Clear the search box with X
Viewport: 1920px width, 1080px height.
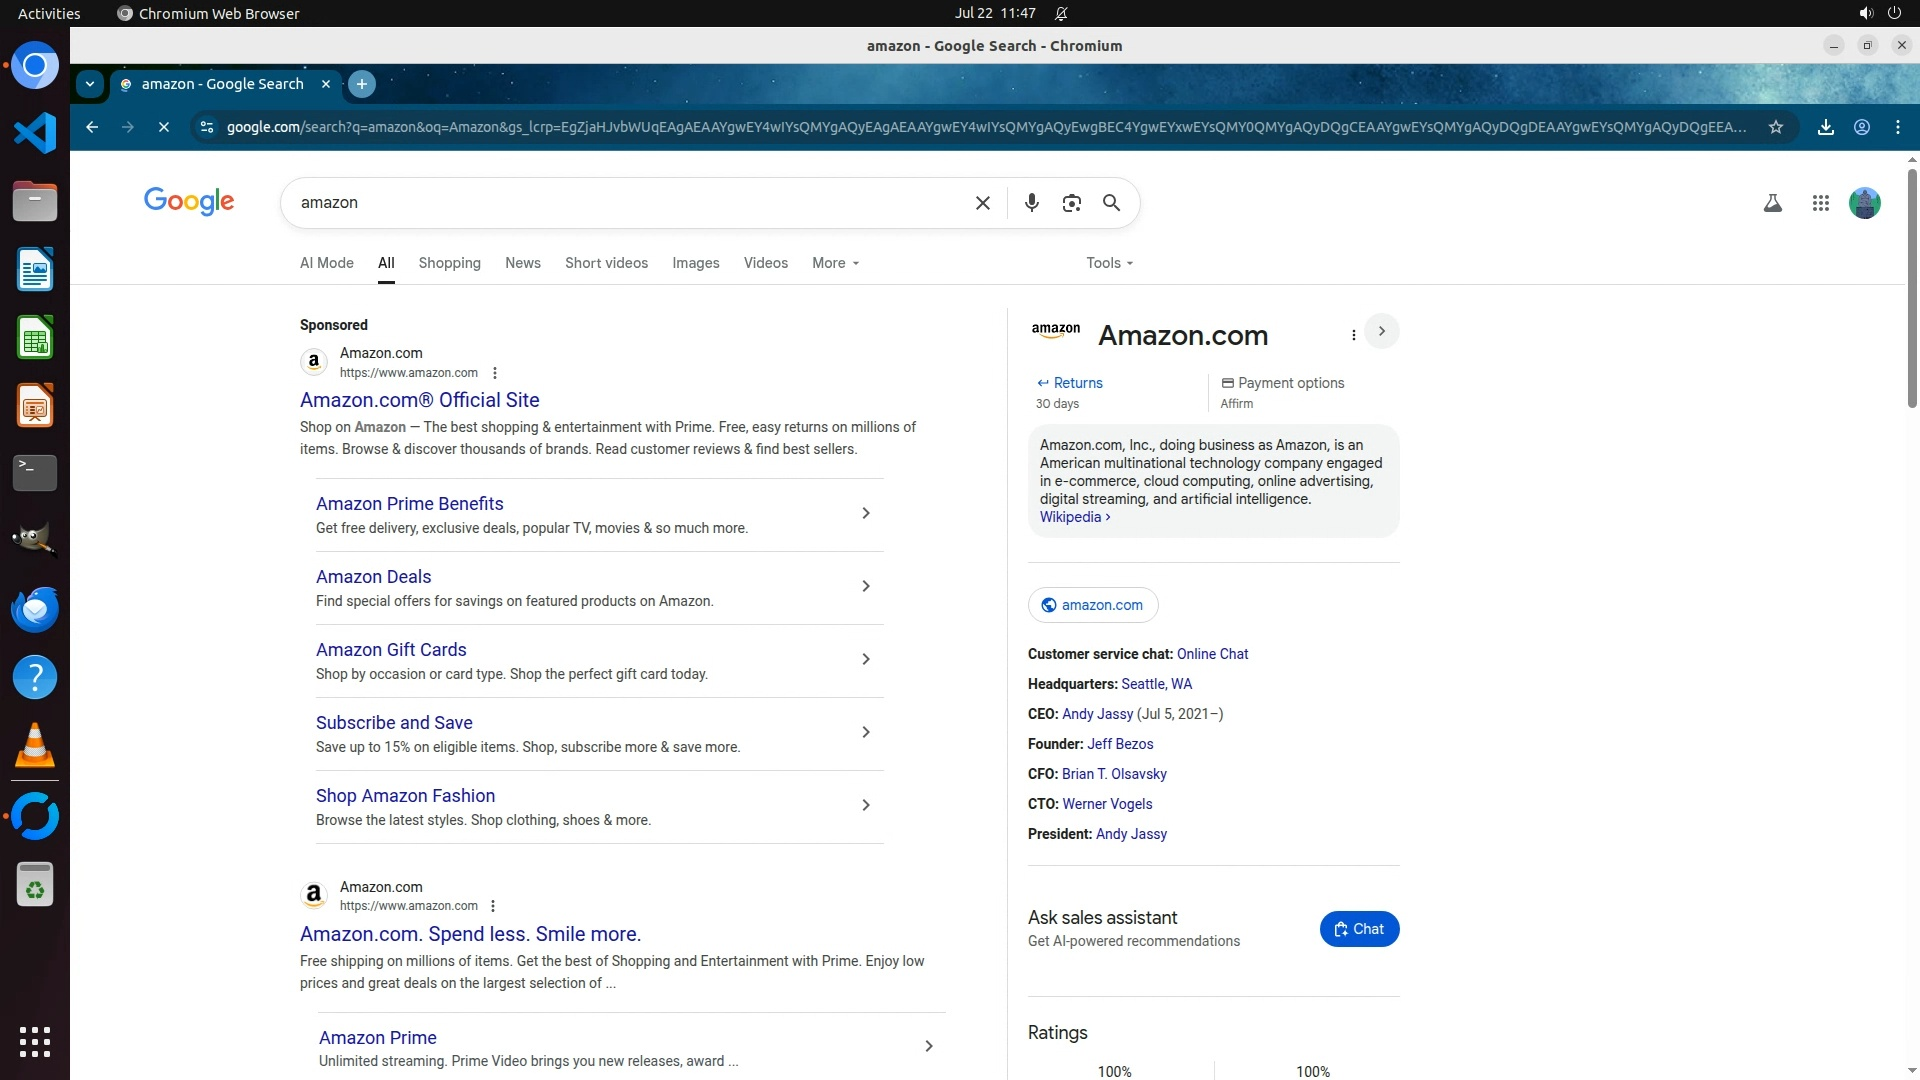tap(982, 203)
